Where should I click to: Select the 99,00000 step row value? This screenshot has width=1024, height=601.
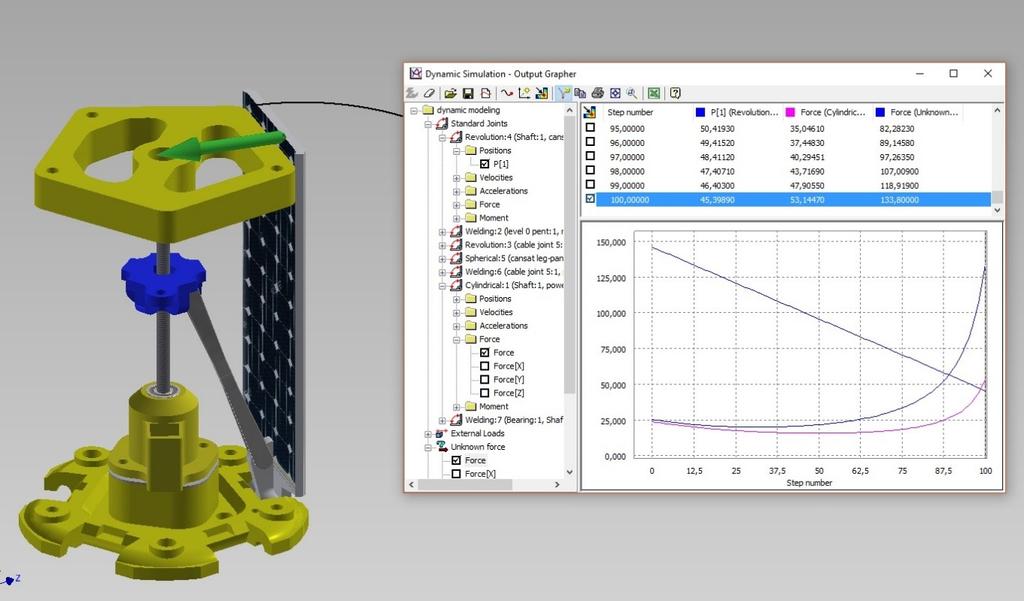pyautogui.click(x=627, y=186)
